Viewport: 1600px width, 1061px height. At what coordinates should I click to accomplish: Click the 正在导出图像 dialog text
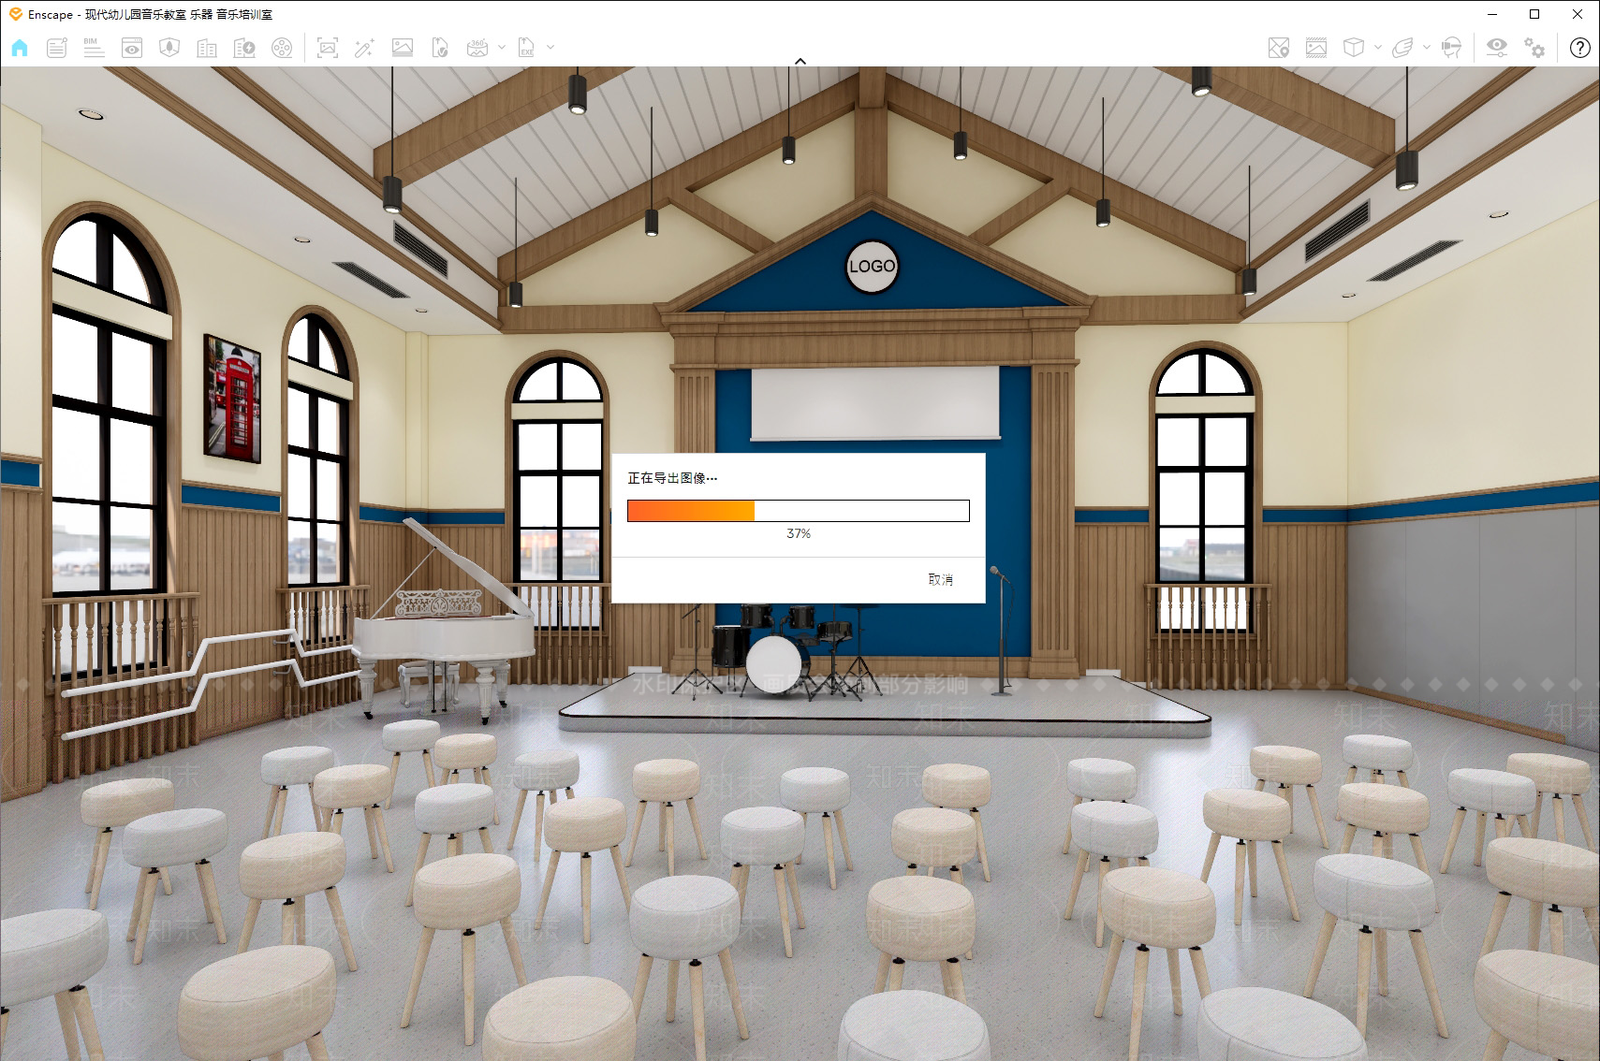tap(672, 478)
